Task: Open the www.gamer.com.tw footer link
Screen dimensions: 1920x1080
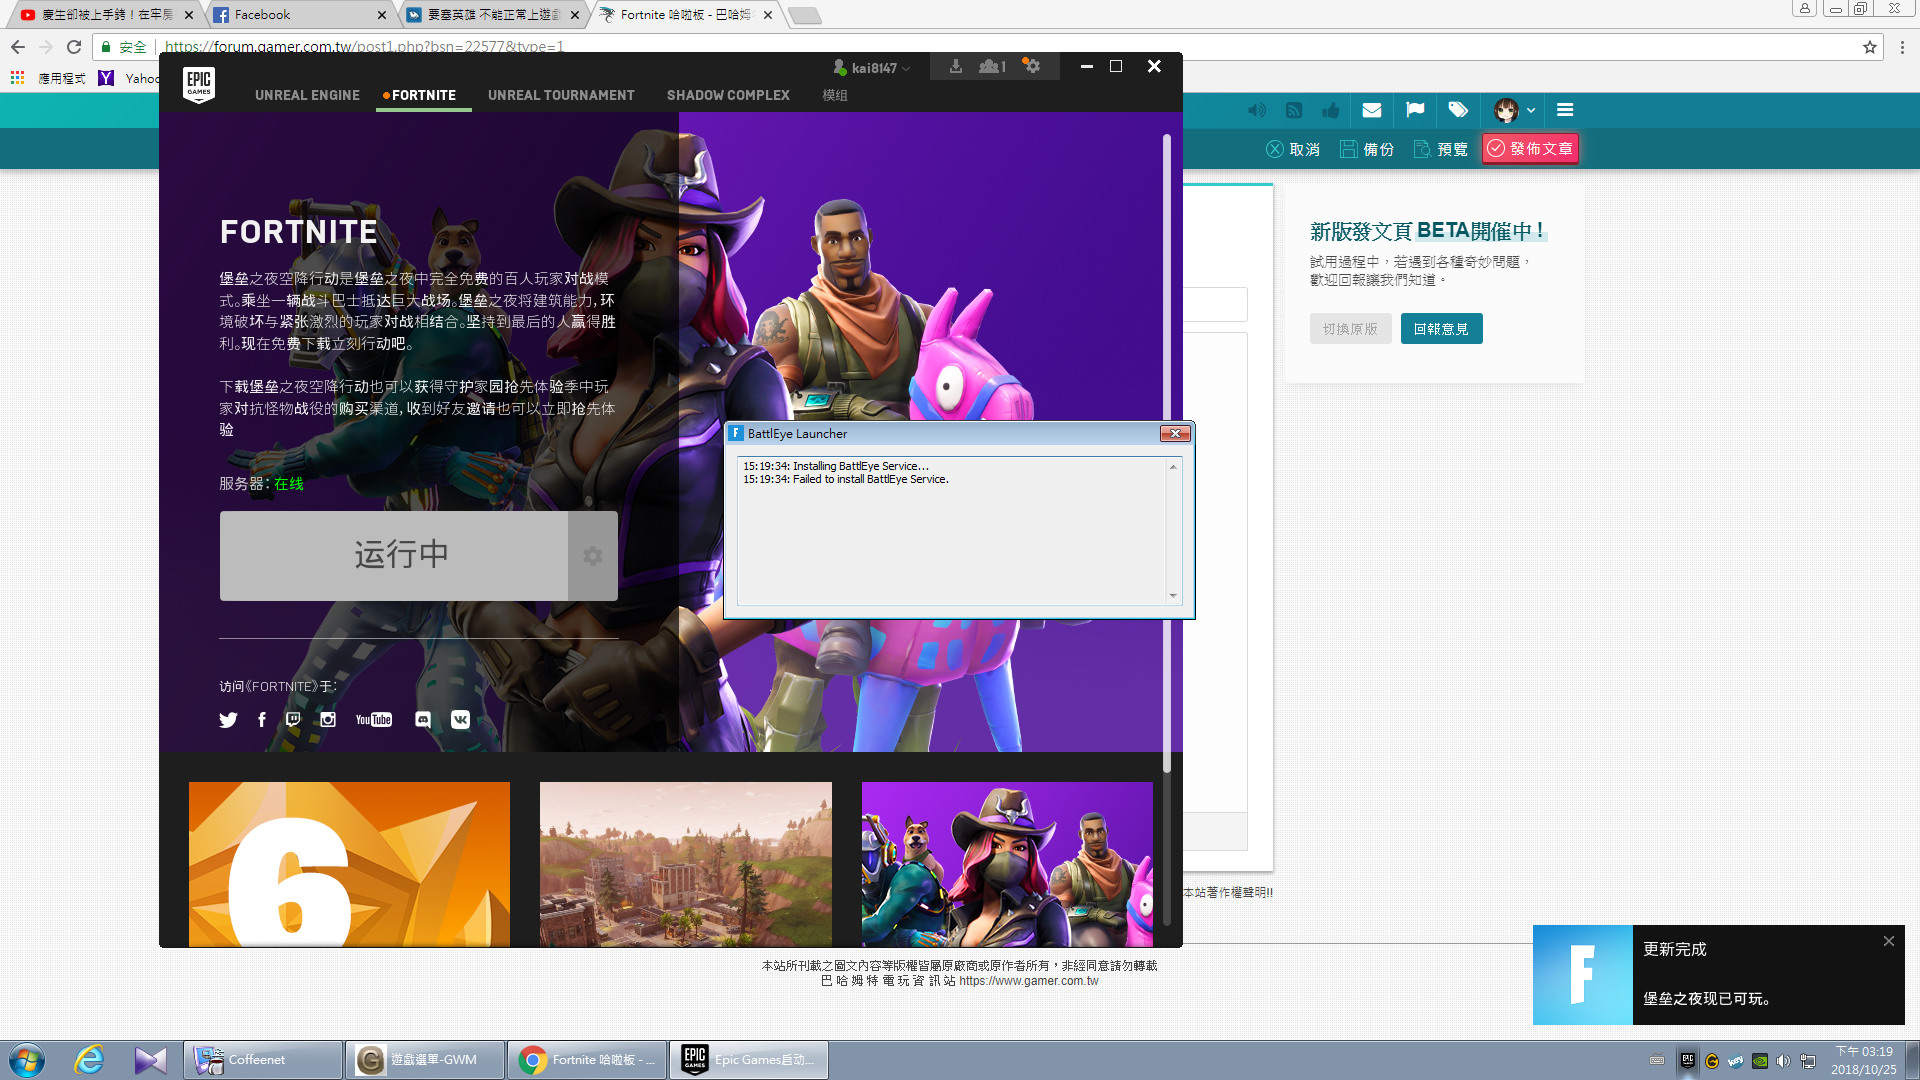Action: point(1028,981)
